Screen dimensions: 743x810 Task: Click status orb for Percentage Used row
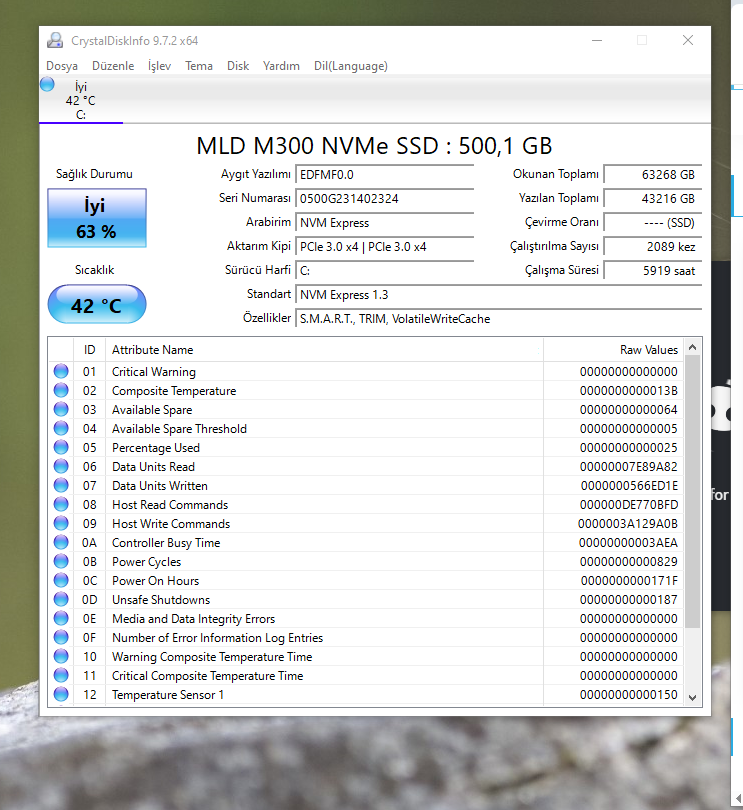pos(61,447)
